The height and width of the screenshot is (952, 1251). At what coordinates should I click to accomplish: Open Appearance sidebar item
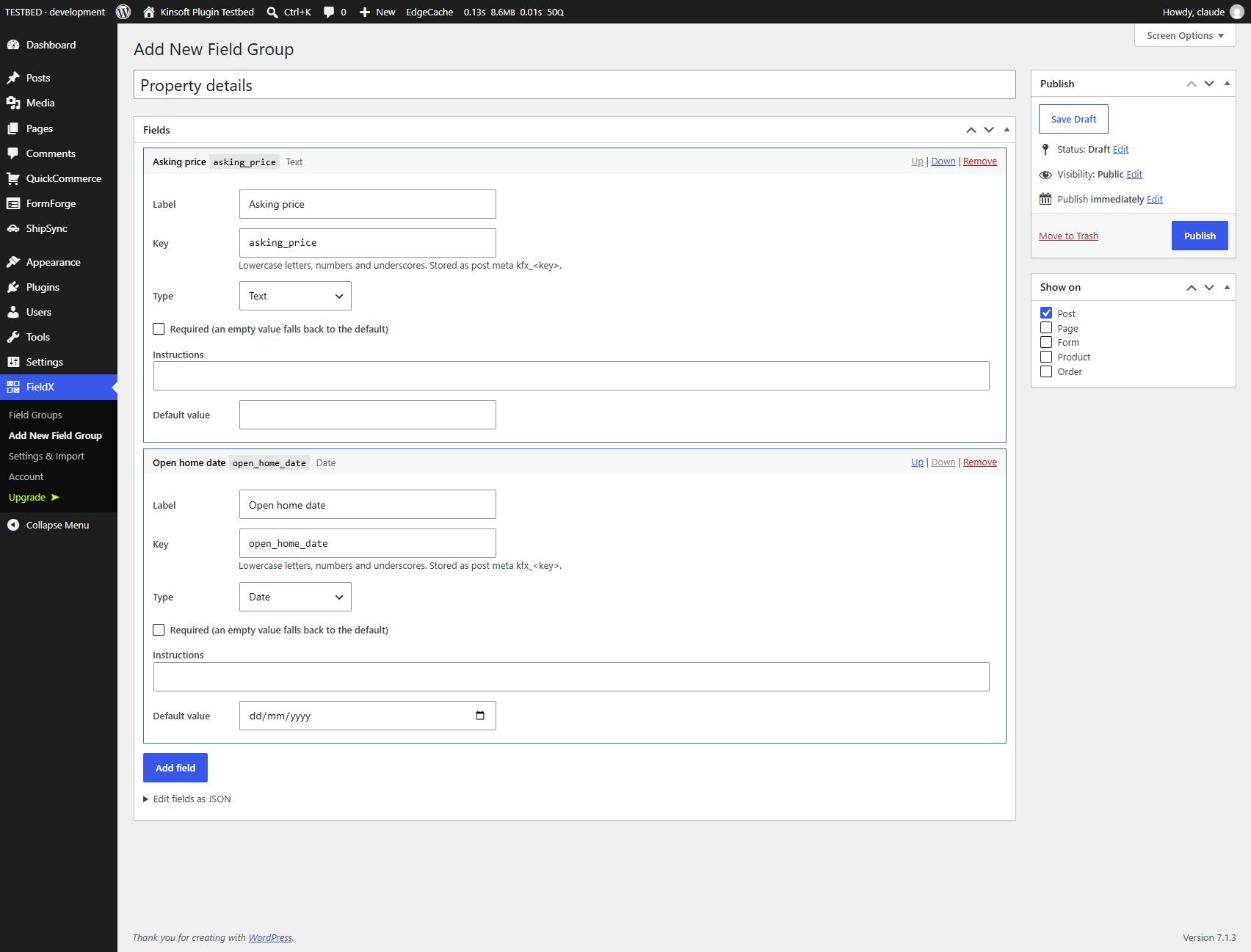58,262
